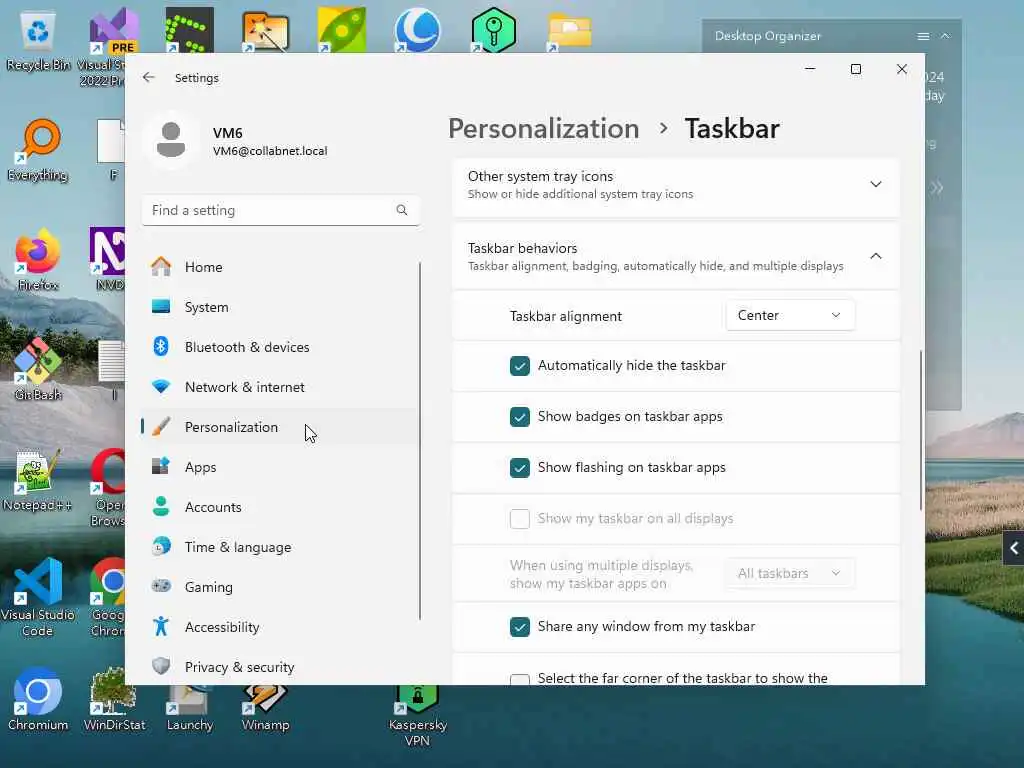Select the Recycle Bin desktop icon
This screenshot has width=1024, height=768.
[x=38, y=40]
